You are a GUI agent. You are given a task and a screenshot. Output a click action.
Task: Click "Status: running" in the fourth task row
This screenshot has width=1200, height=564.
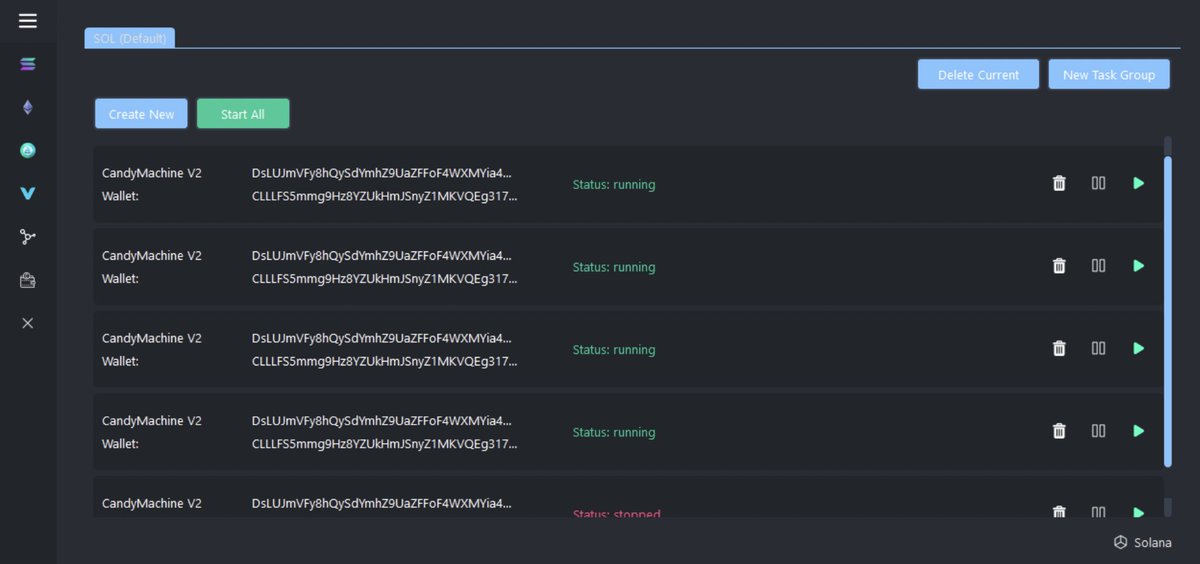(614, 433)
